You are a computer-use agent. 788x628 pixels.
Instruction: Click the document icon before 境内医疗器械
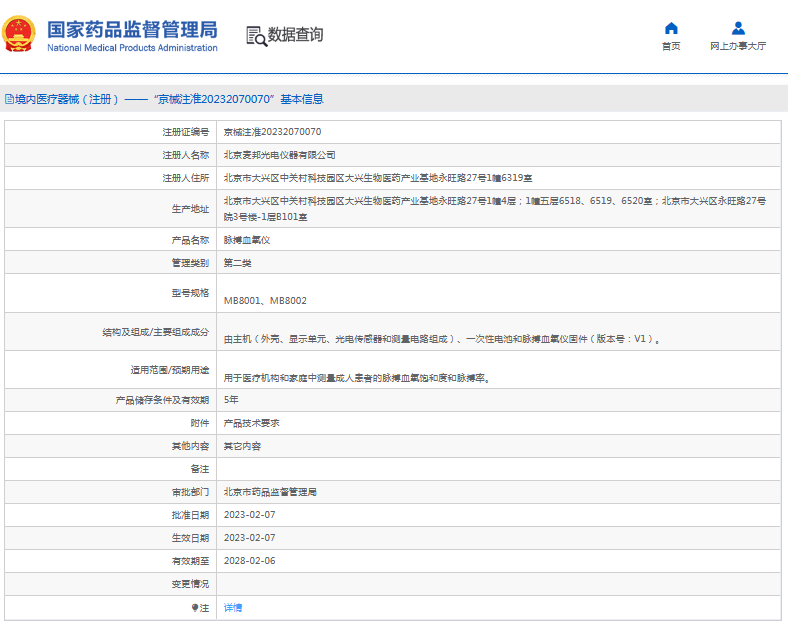click(x=10, y=99)
